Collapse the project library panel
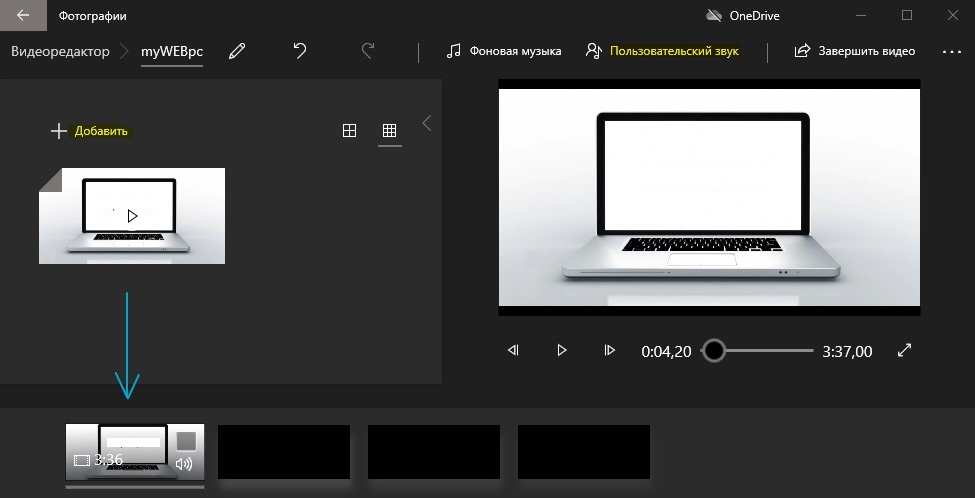 [427, 123]
